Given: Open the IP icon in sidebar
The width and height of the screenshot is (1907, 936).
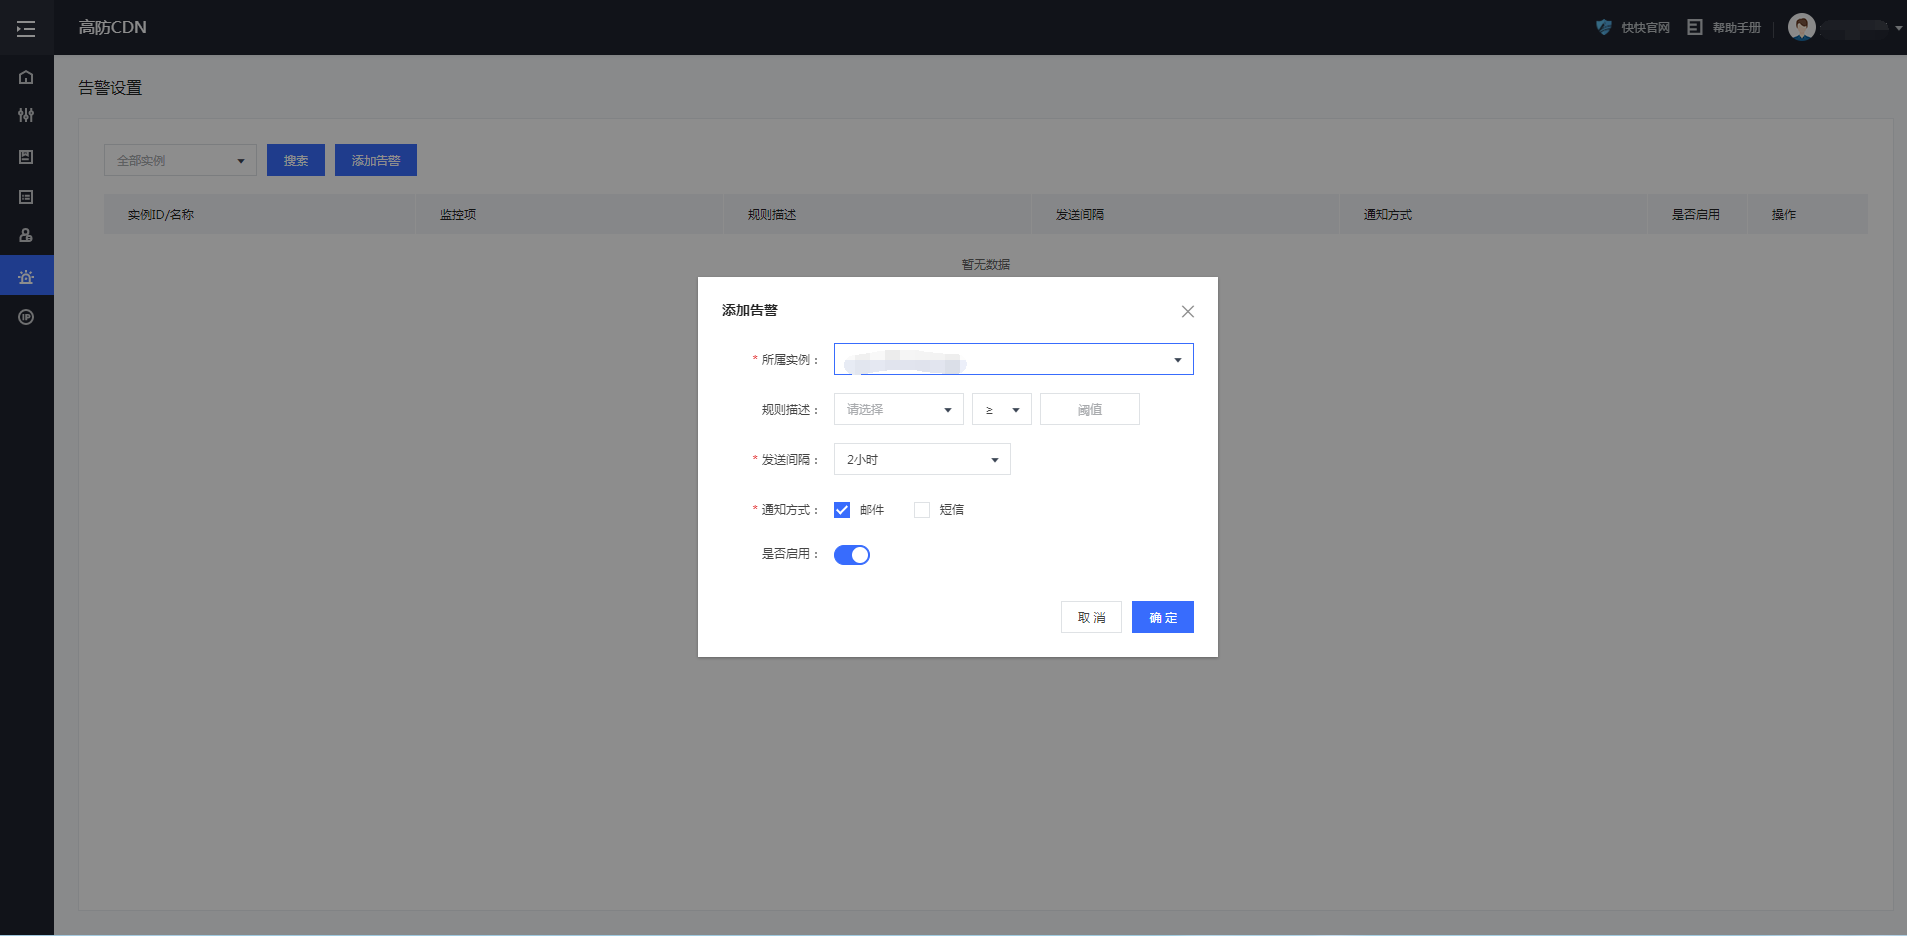Looking at the screenshot, I should pyautogui.click(x=26, y=317).
